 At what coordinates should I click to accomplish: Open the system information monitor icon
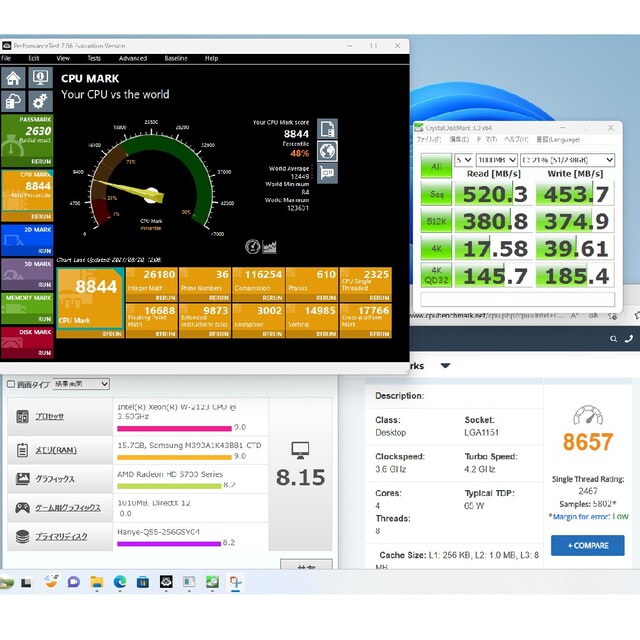[x=40, y=78]
